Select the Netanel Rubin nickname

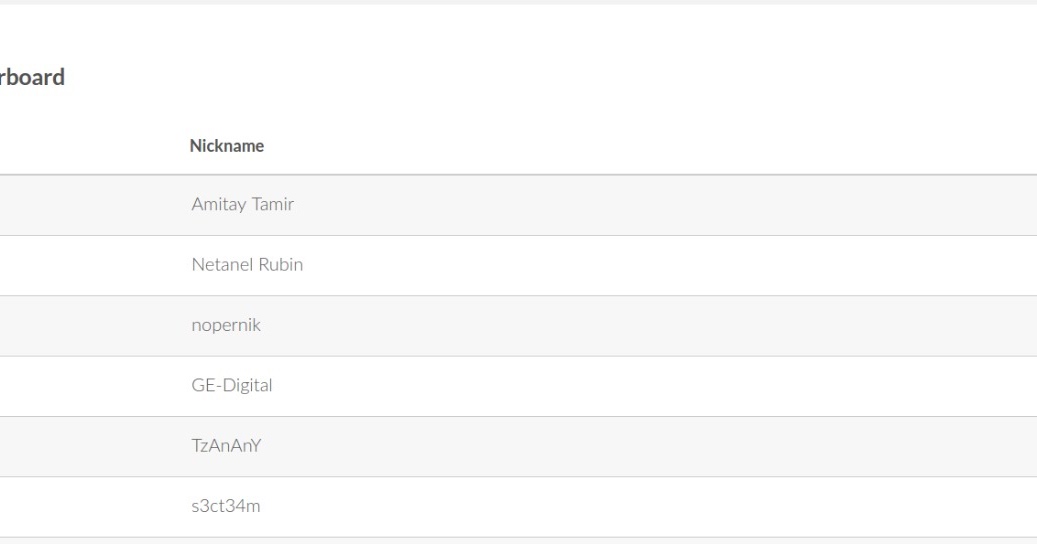[247, 264]
